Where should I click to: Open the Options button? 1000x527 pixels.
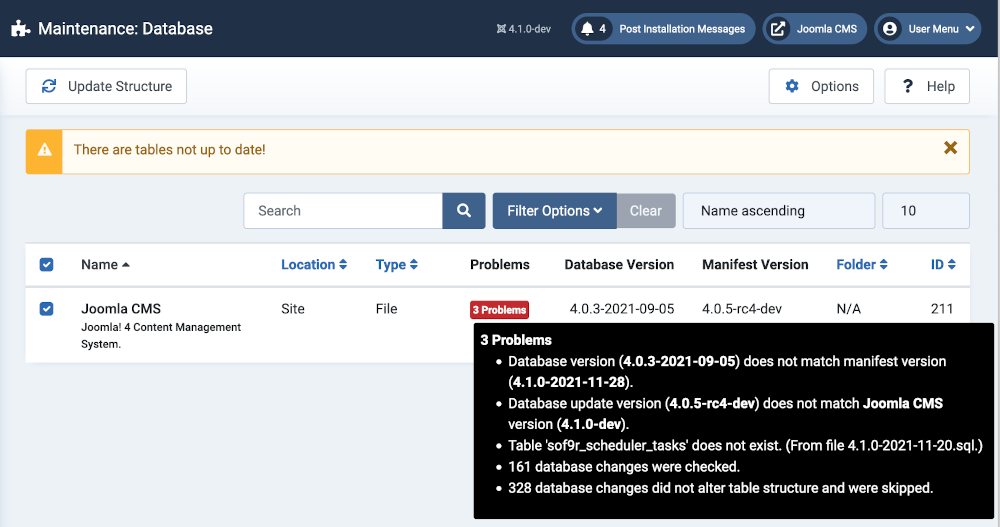pos(821,86)
